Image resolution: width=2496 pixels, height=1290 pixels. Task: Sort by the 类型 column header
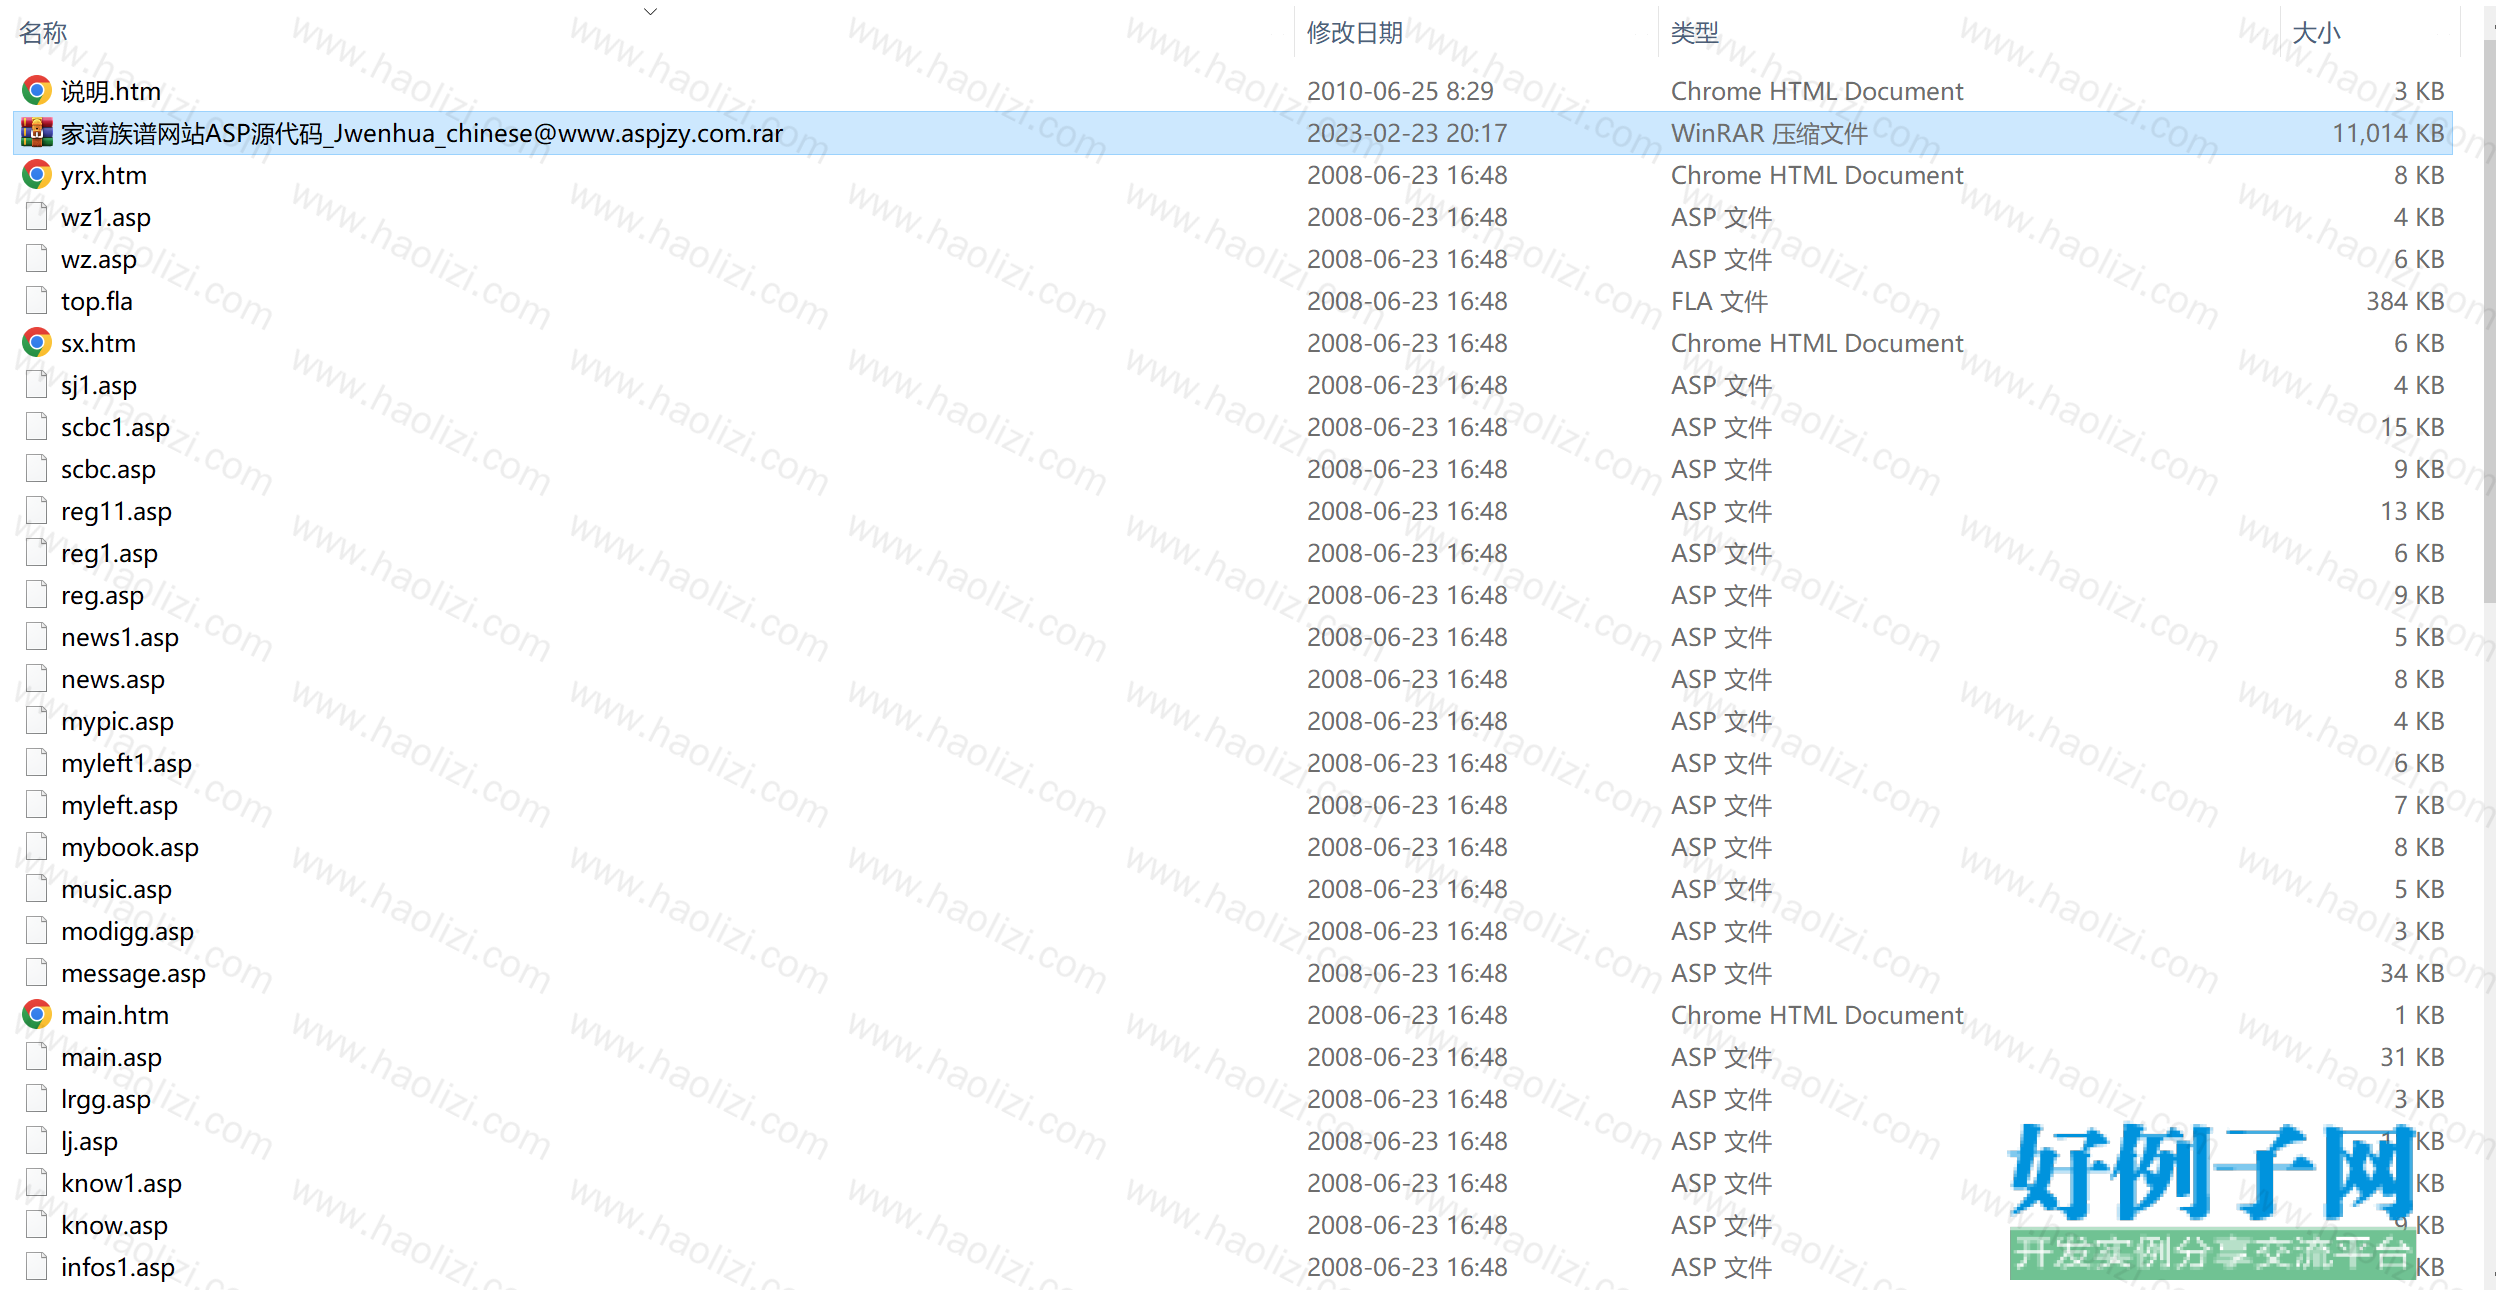pyautogui.click(x=1695, y=33)
